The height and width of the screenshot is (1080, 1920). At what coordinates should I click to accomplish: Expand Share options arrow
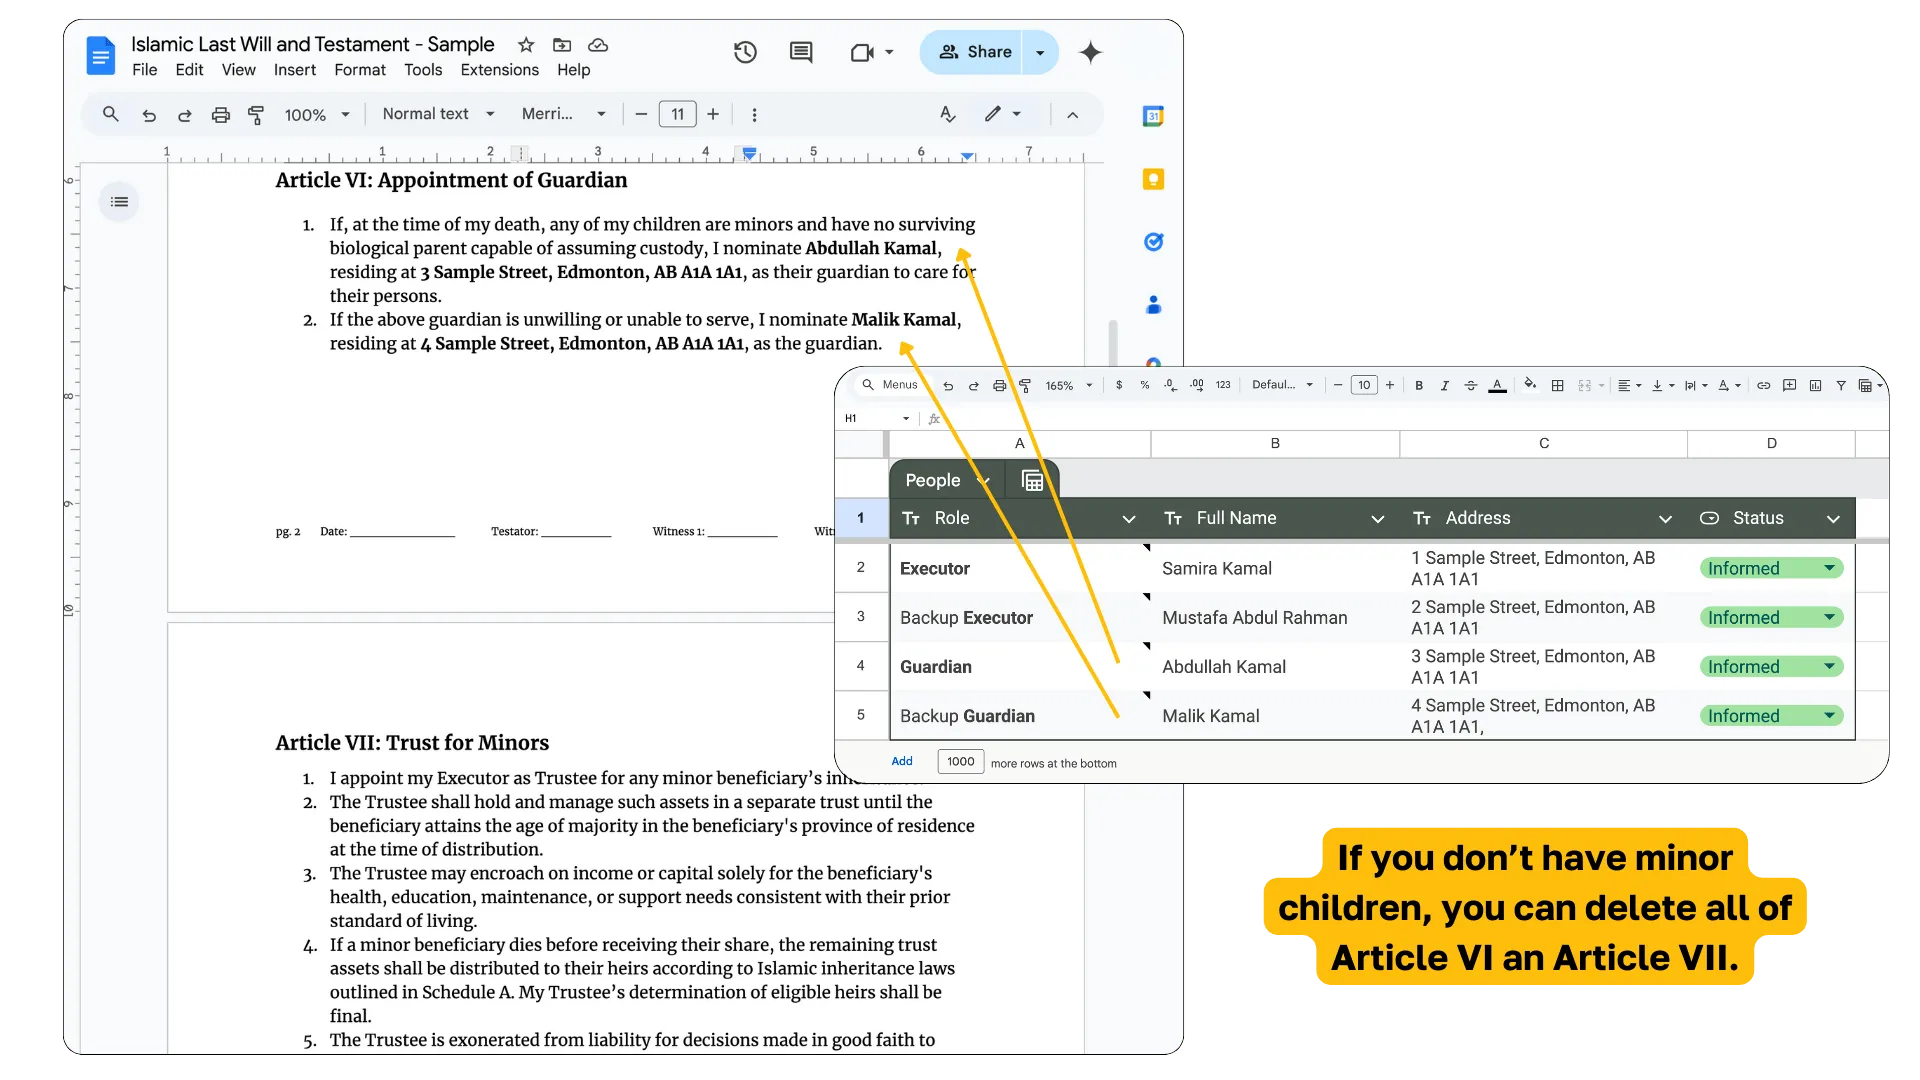click(1040, 52)
